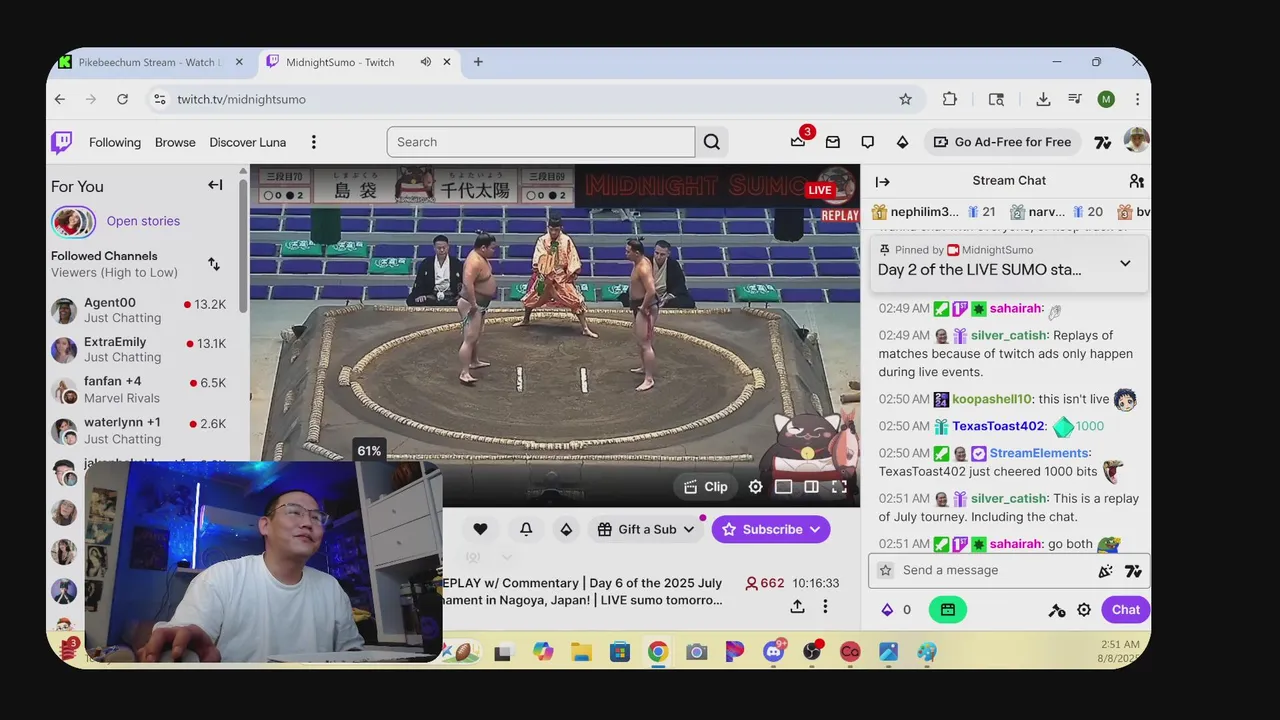Open Chrome extensions puzzle icon
Image resolution: width=1280 pixels, height=720 pixels.
(950, 99)
